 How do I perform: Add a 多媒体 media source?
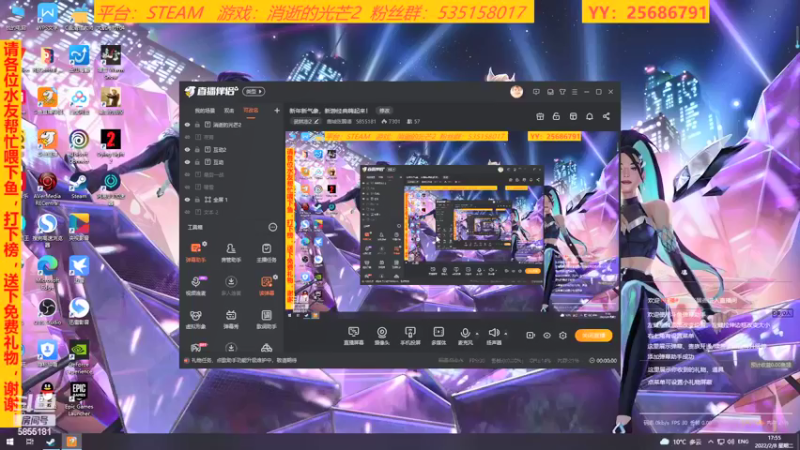[438, 336]
